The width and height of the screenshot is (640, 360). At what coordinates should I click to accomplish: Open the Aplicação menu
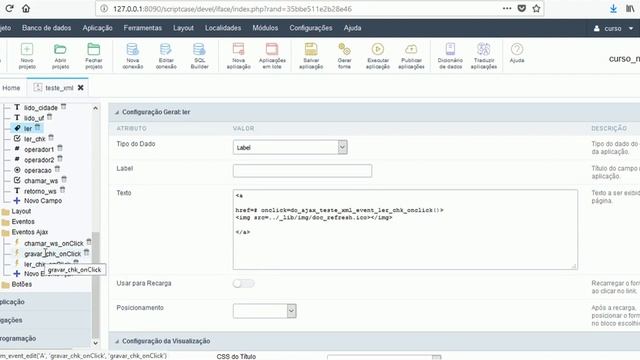pyautogui.click(x=97, y=28)
